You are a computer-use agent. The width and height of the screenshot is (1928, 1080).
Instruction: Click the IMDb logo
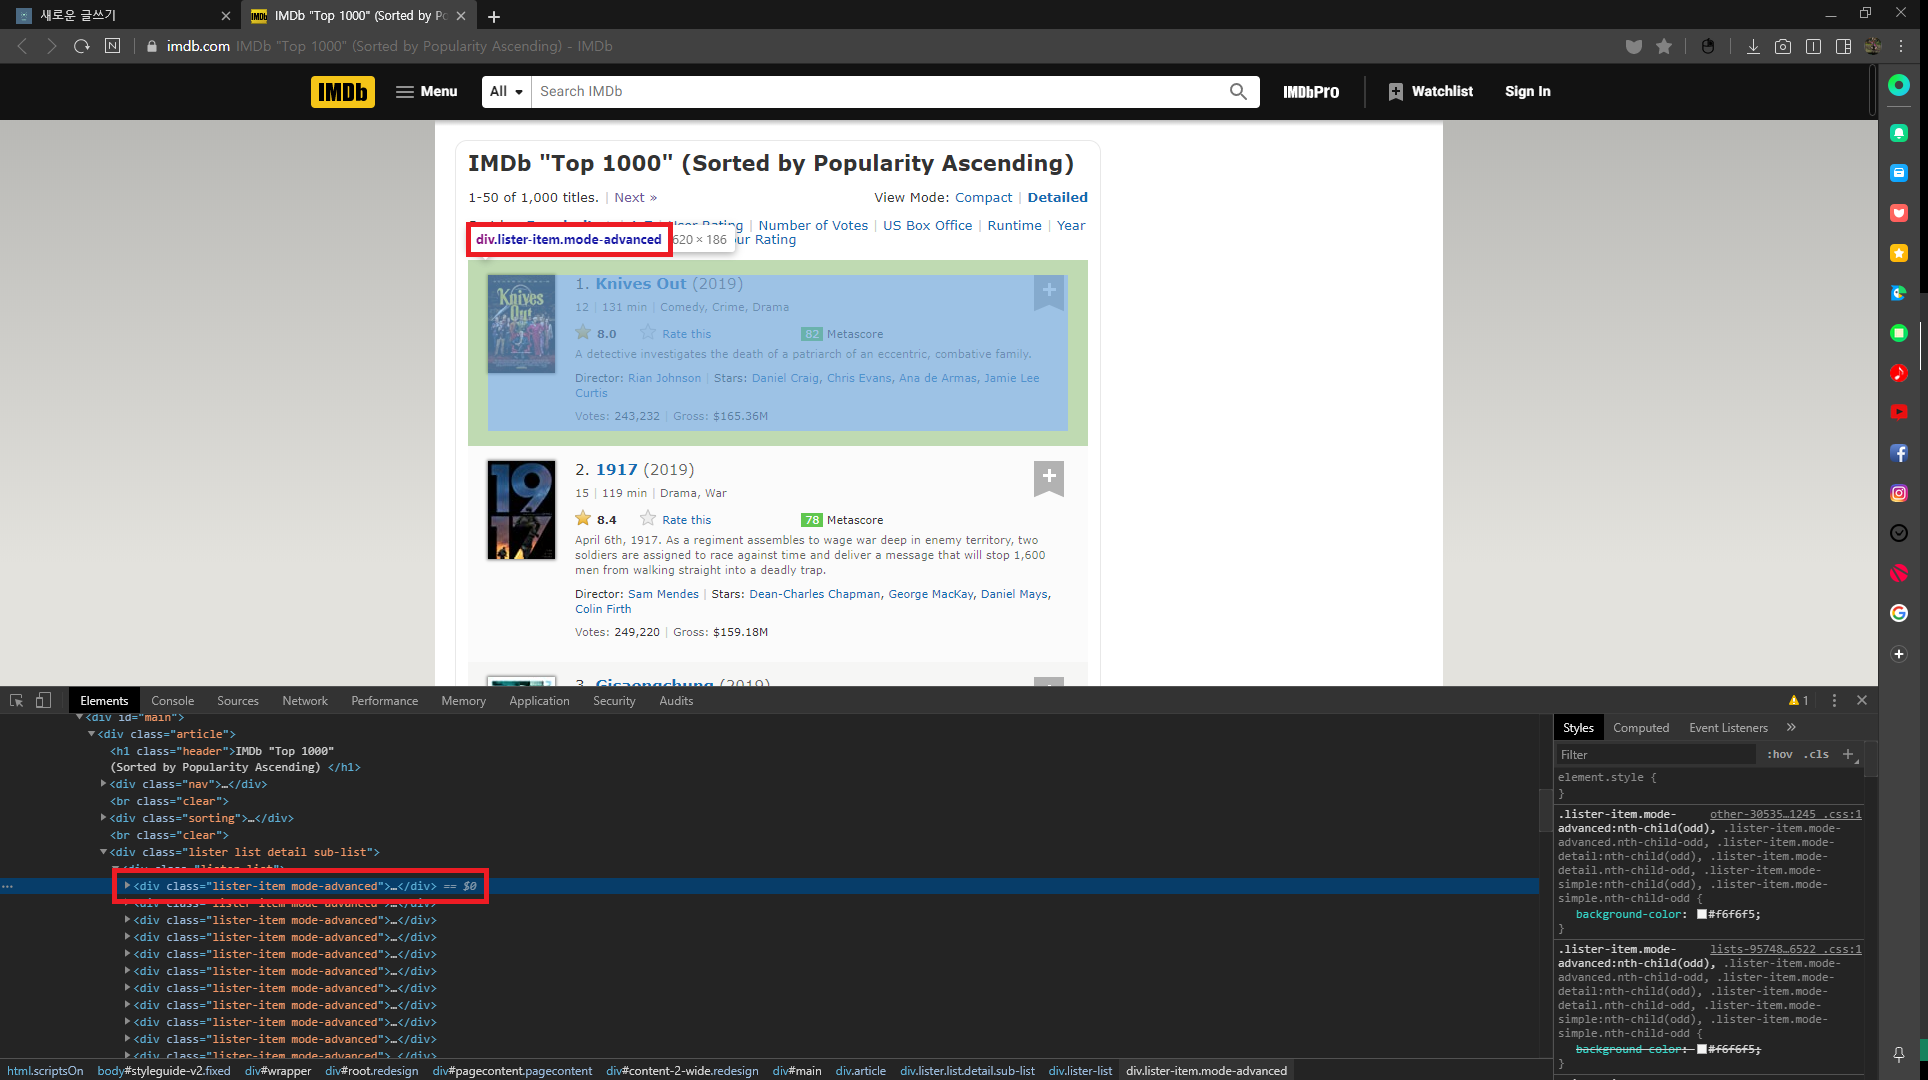click(342, 92)
